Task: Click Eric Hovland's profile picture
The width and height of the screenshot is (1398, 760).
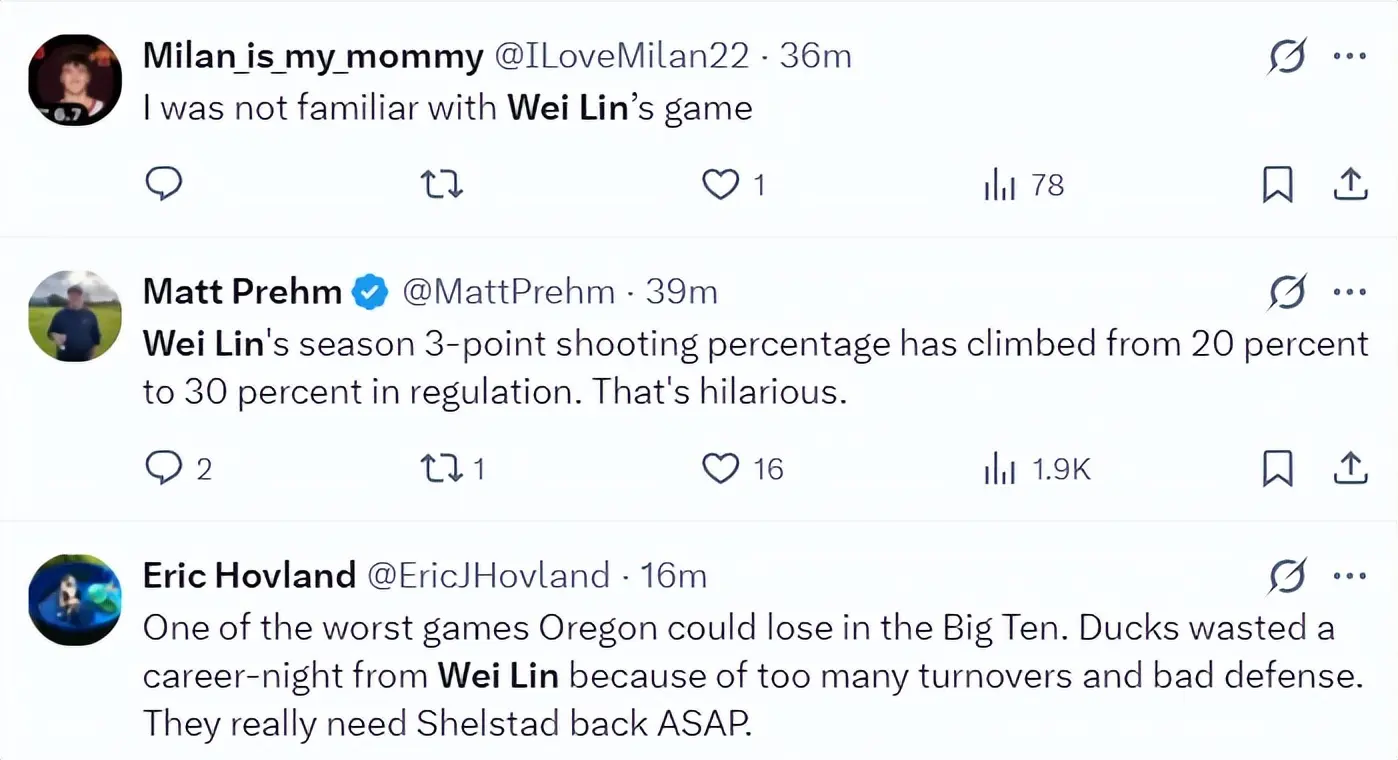Action: [x=75, y=600]
